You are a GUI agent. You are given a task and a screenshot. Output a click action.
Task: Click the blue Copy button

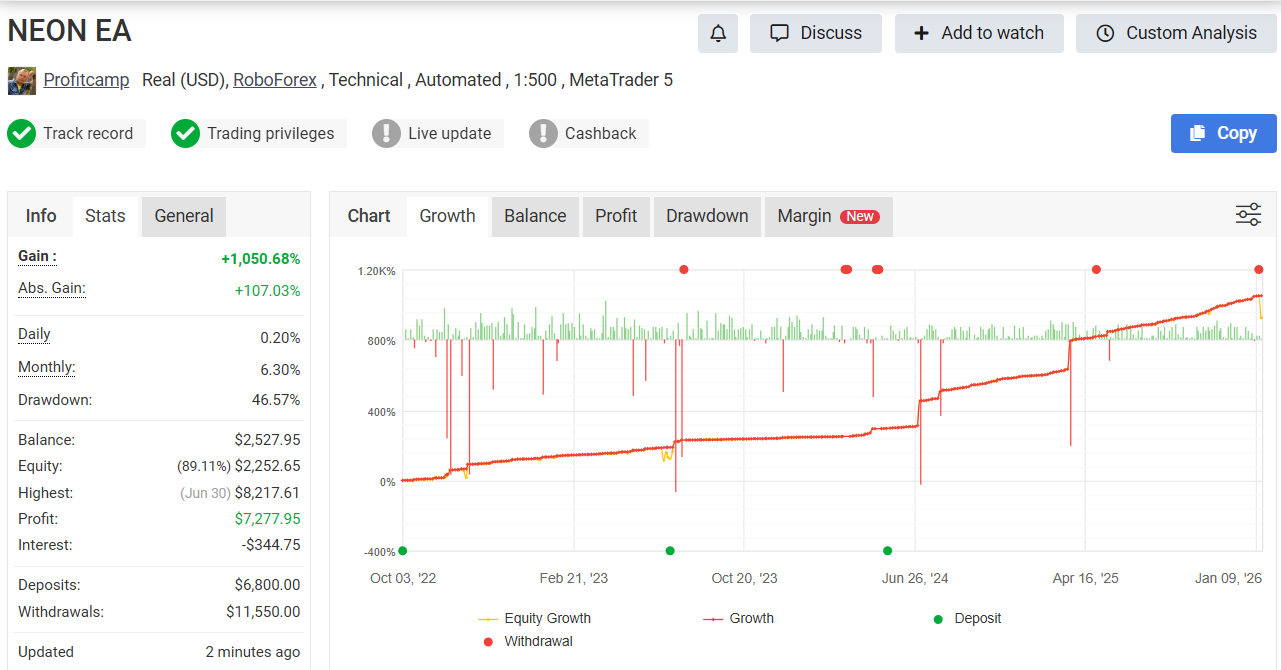tap(1223, 133)
